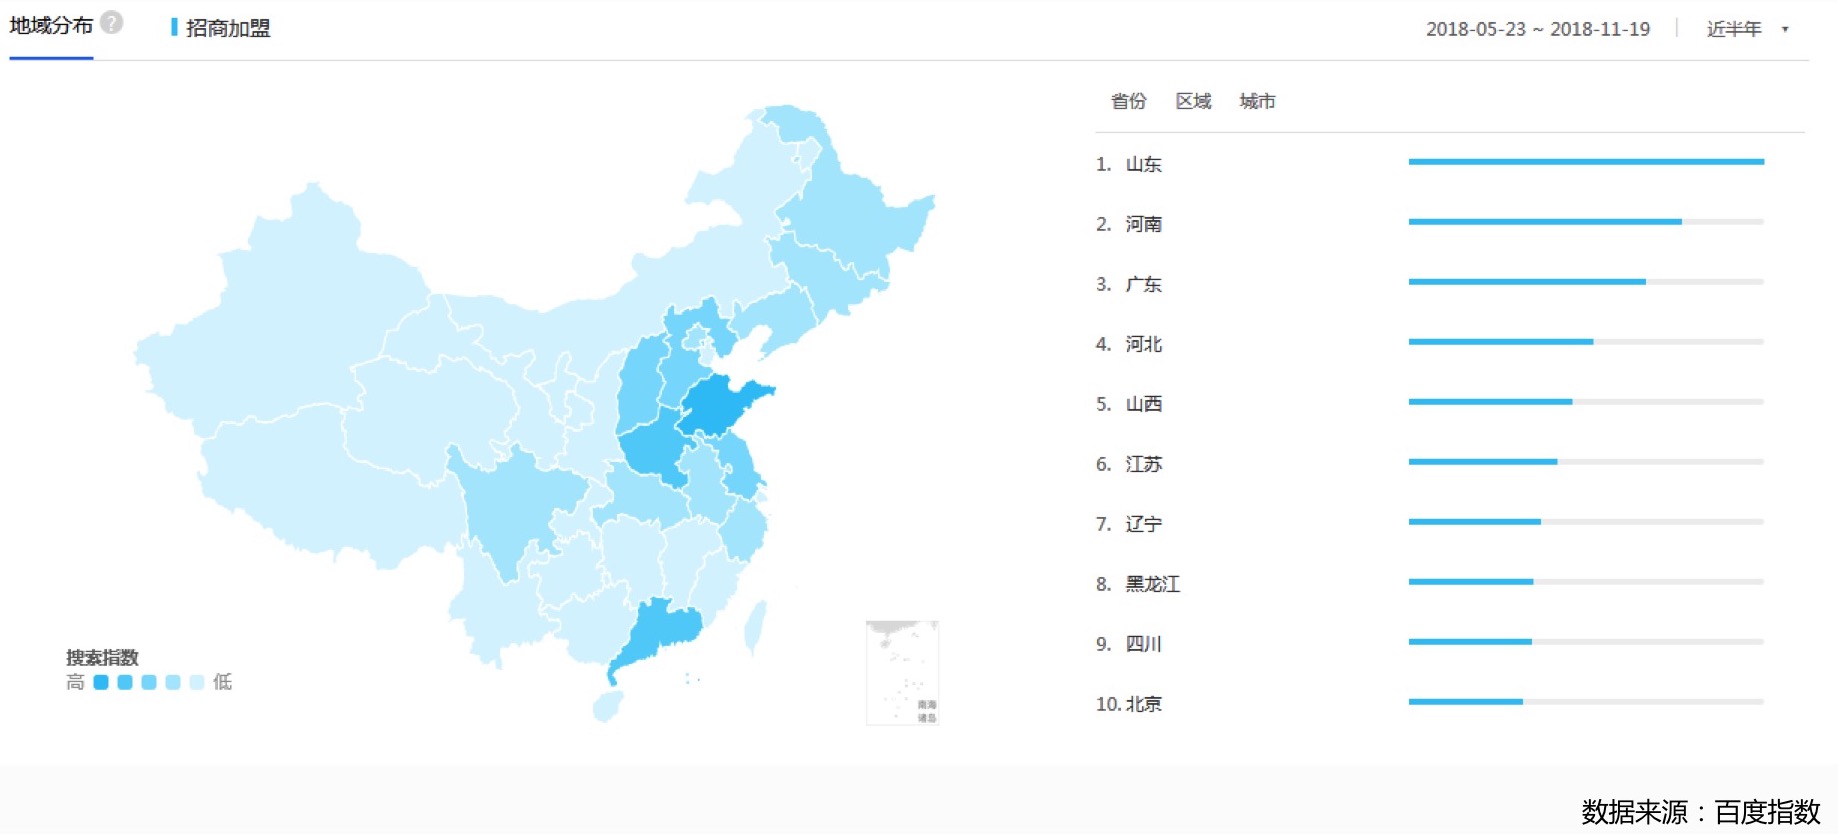Click Hainan island on the map
Image resolution: width=1838 pixels, height=834 pixels.
coord(607,706)
